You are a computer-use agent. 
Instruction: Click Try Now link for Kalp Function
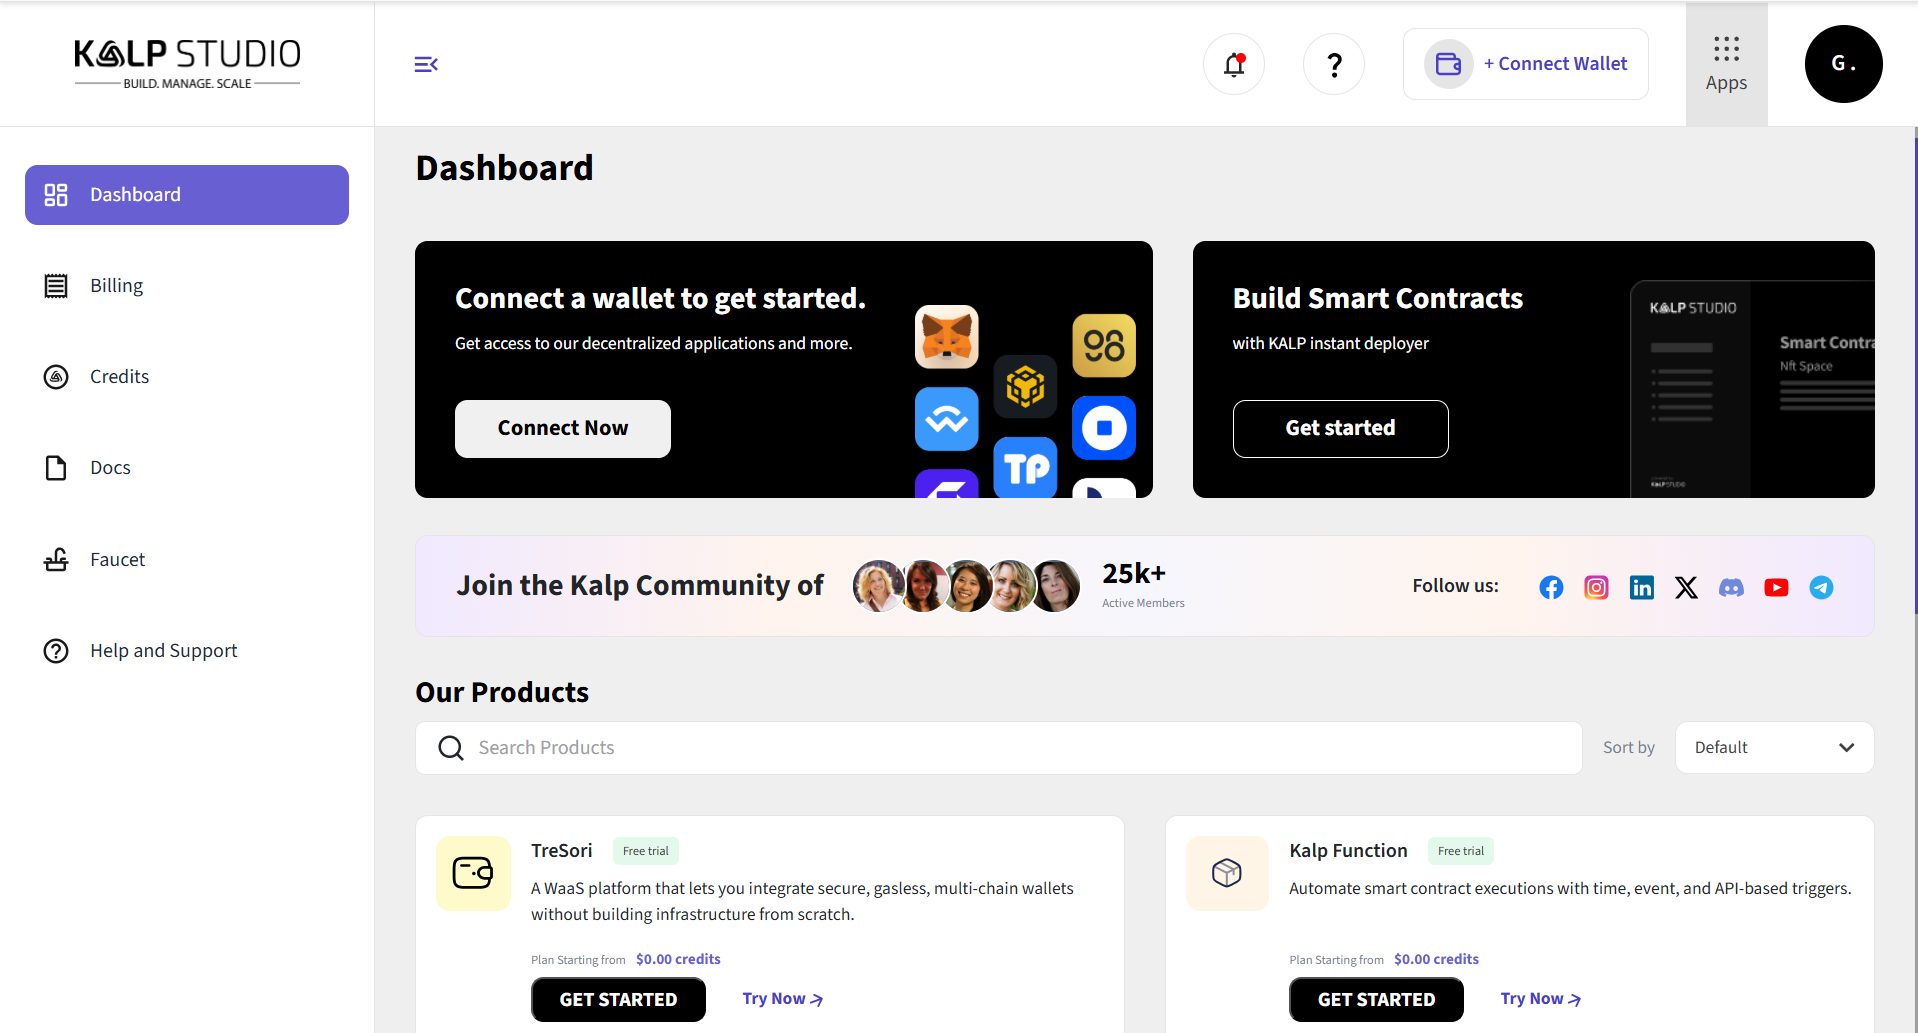(x=1540, y=999)
